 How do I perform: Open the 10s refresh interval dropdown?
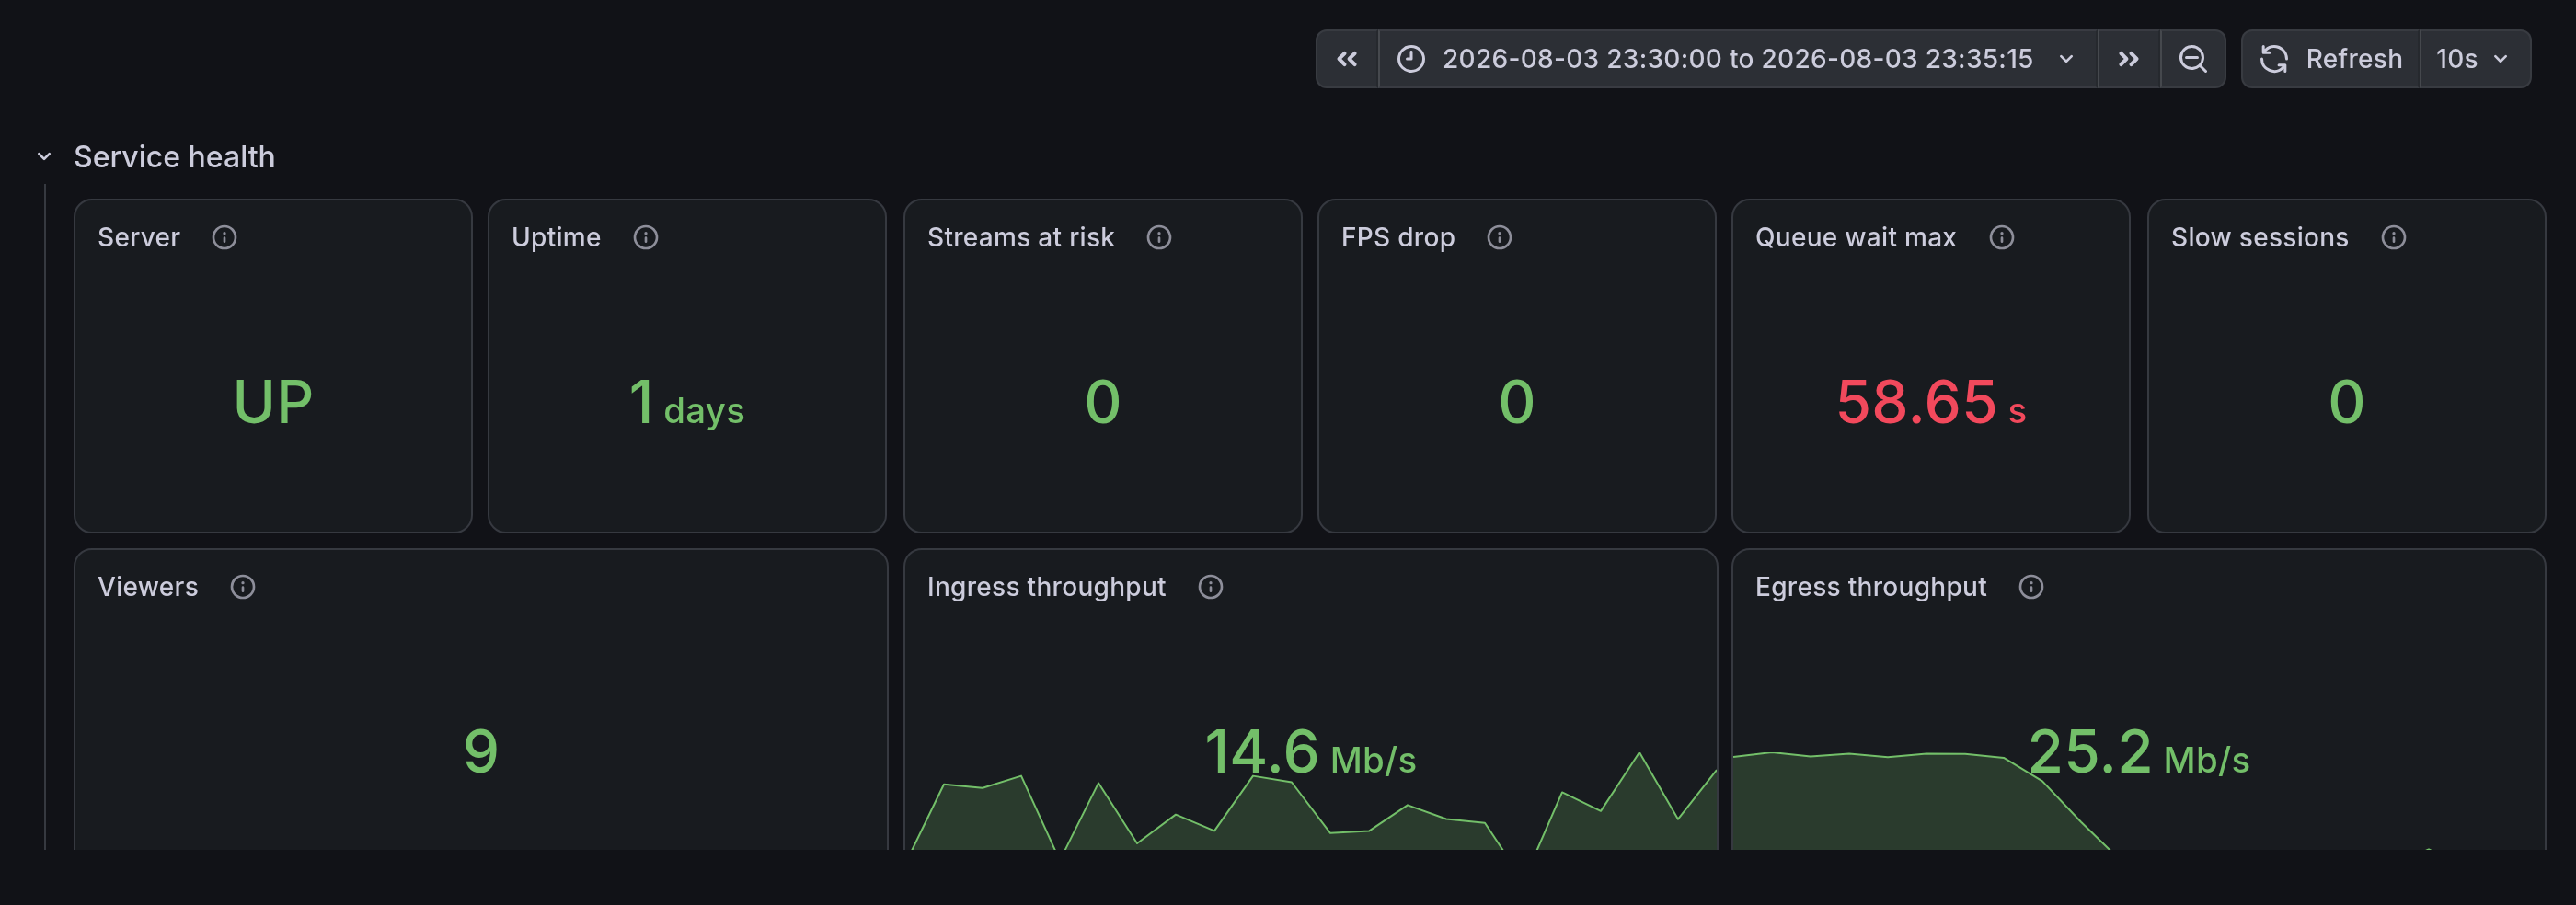pyautogui.click(x=2474, y=59)
